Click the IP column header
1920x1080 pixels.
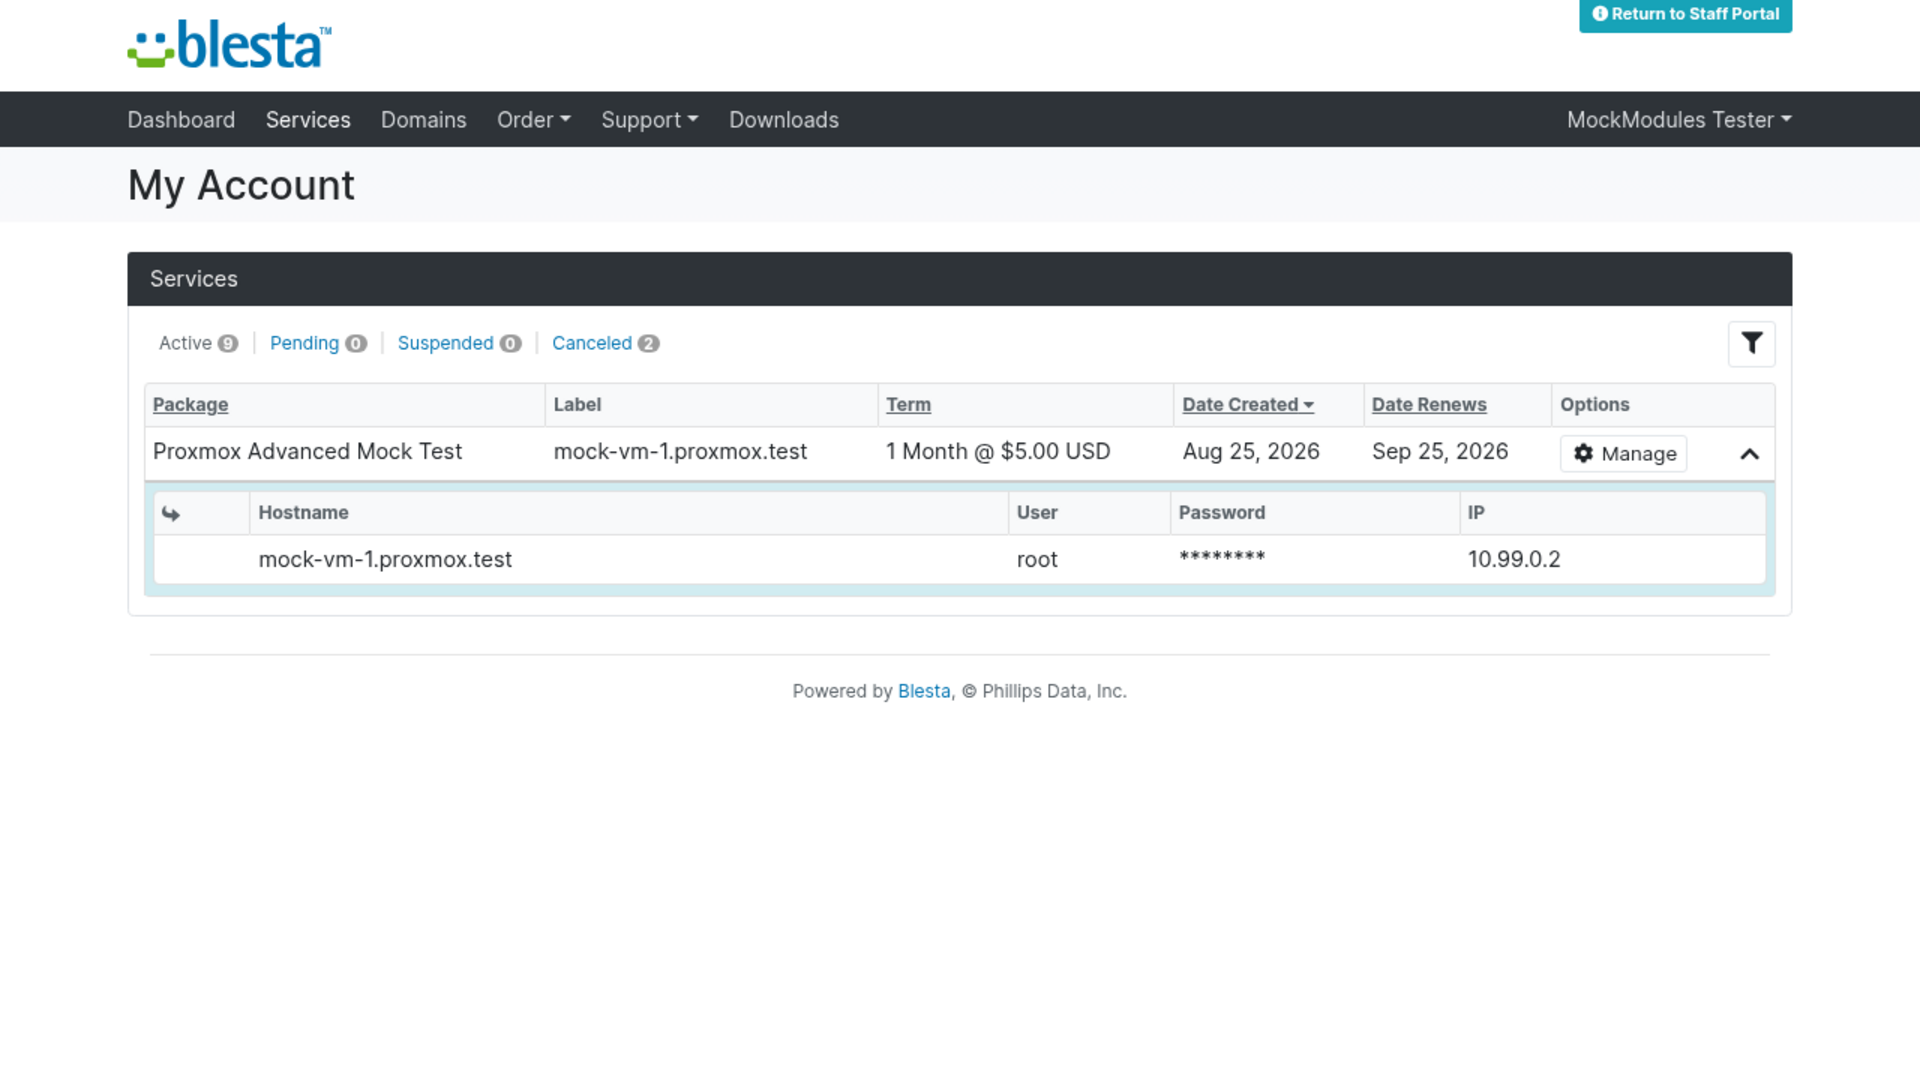pyautogui.click(x=1476, y=513)
